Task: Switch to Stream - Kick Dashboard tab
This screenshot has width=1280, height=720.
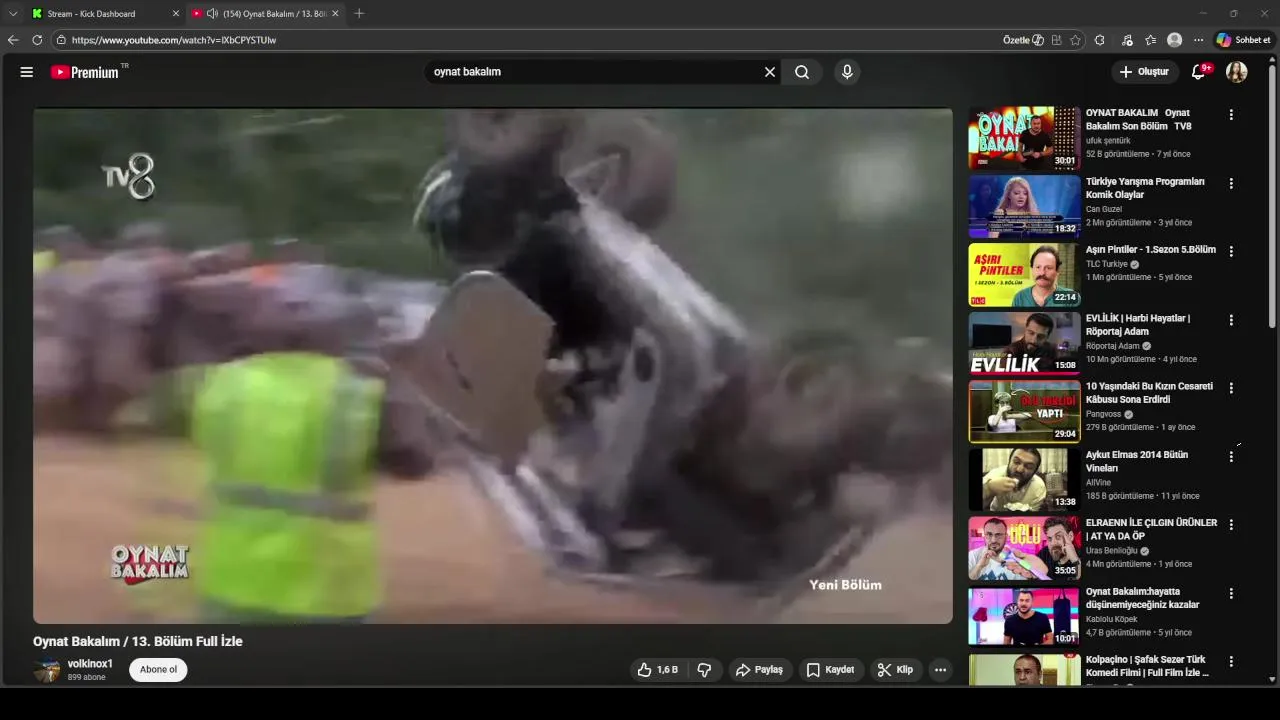Action: click(x=105, y=14)
